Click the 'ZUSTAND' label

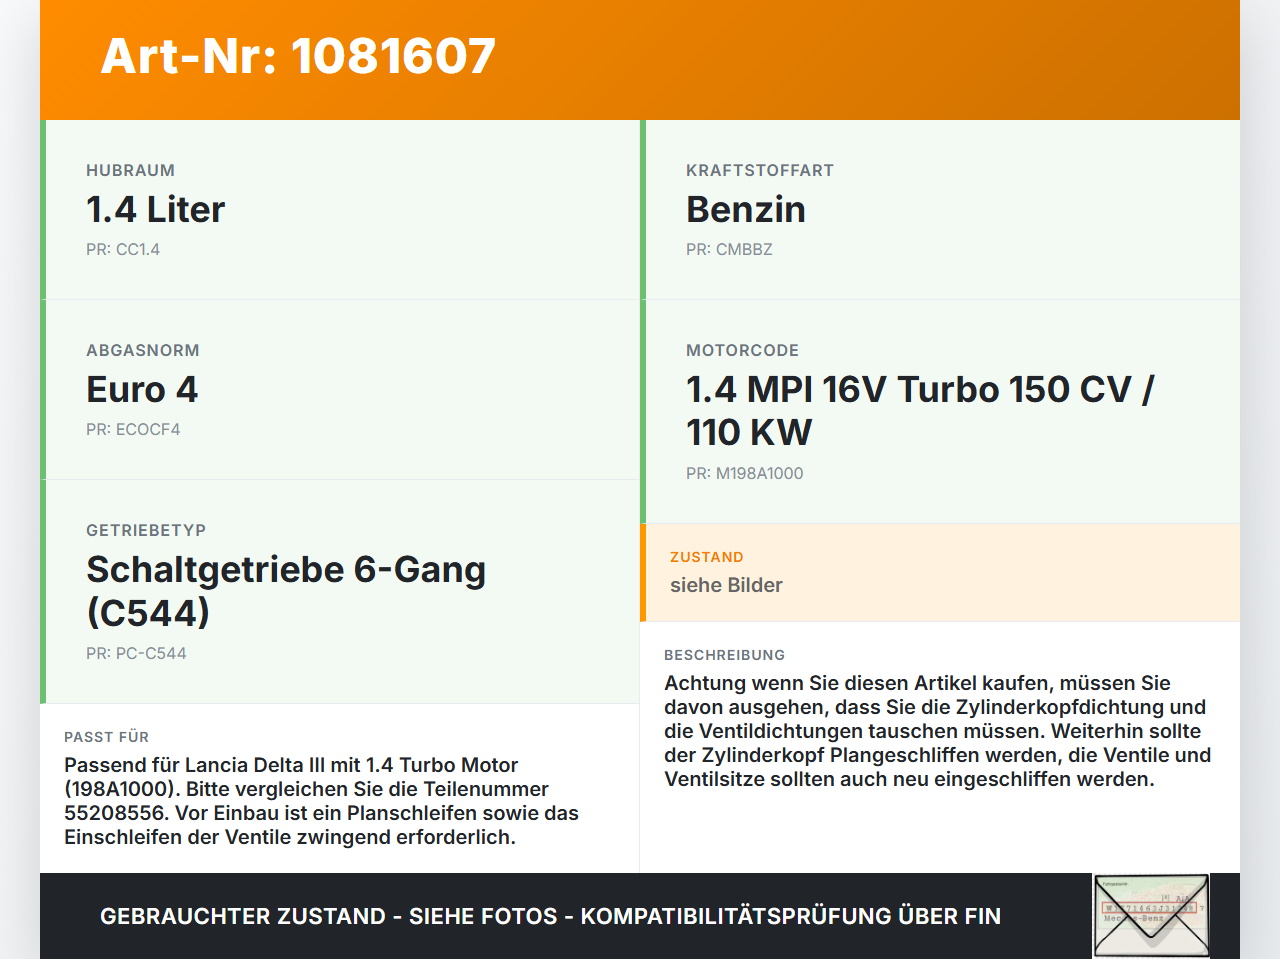(x=707, y=557)
